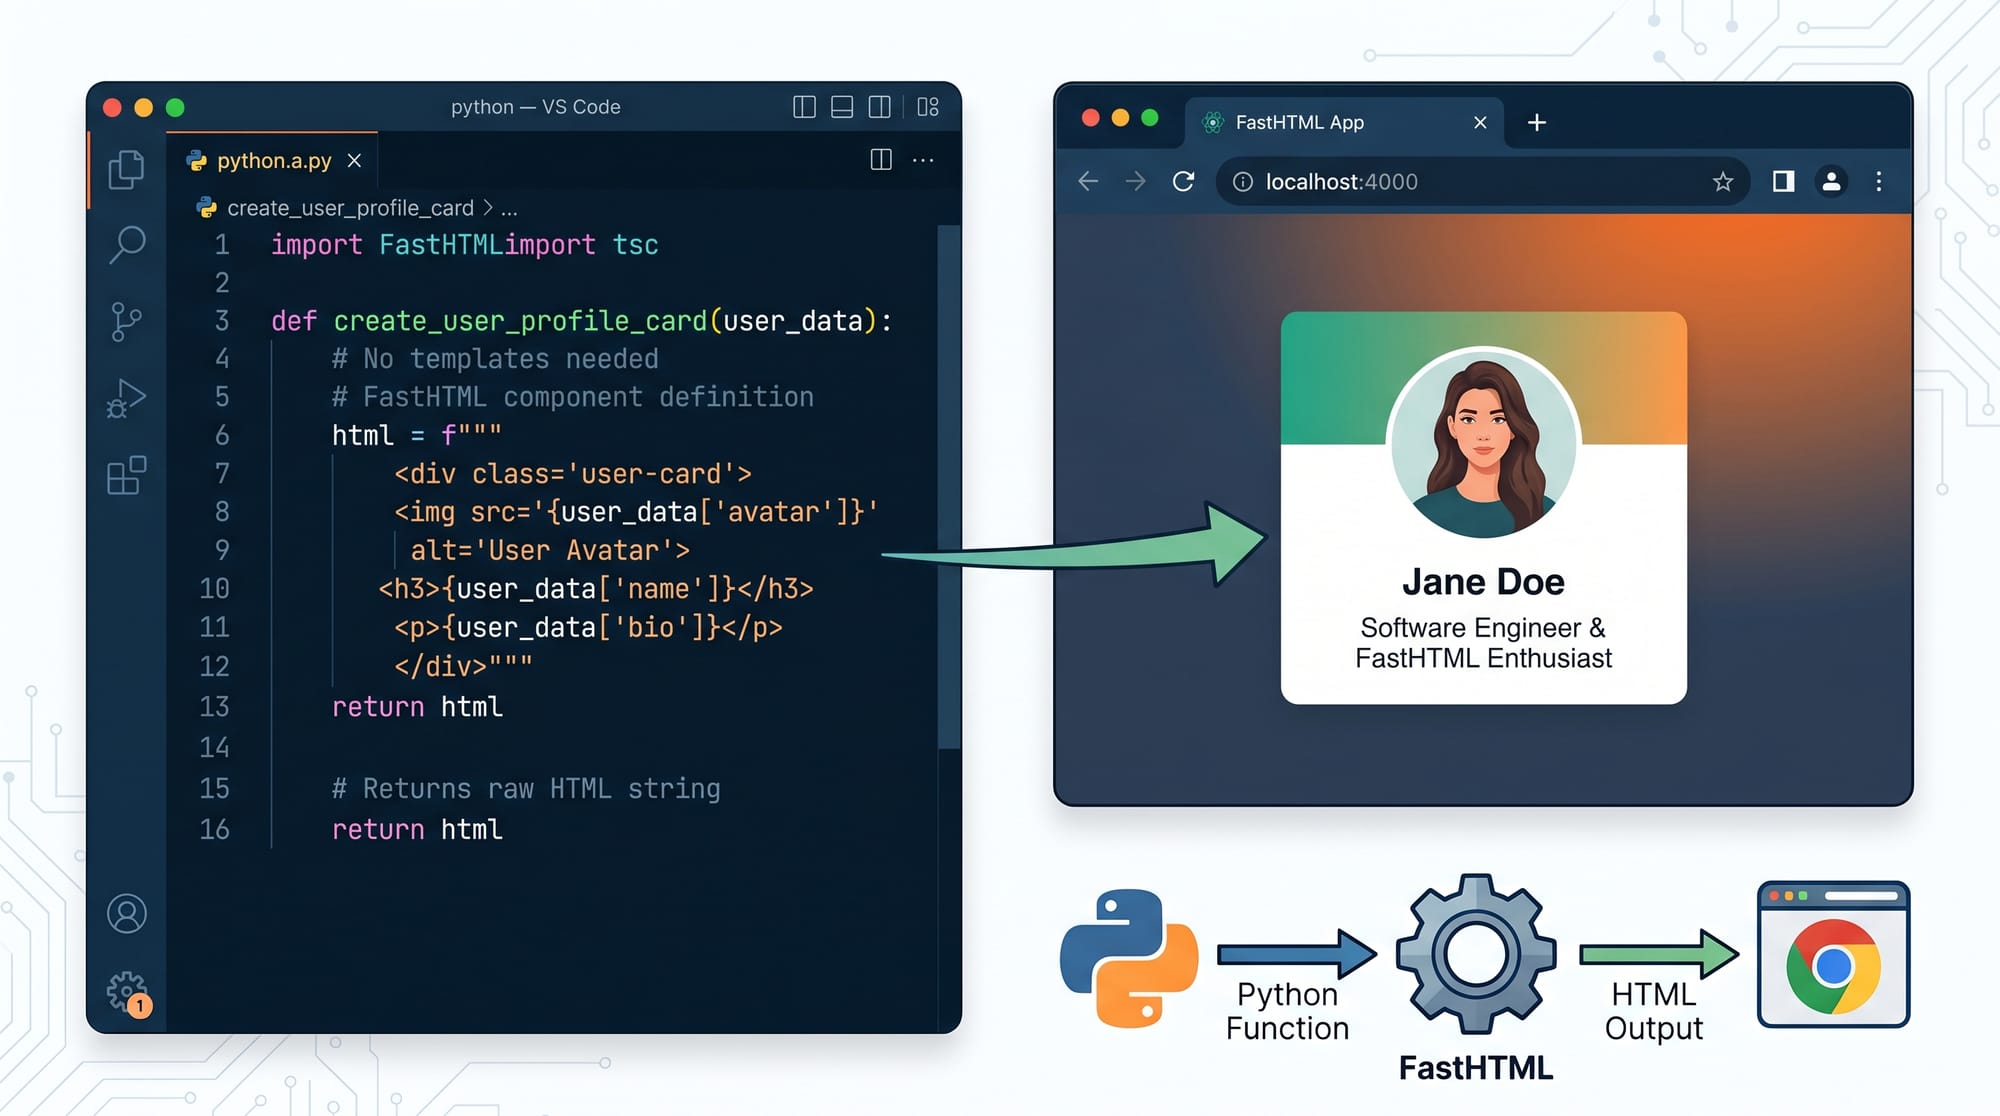This screenshot has height=1116, width=2000.
Task: Click line number 13 in gutter
Action: coord(214,707)
